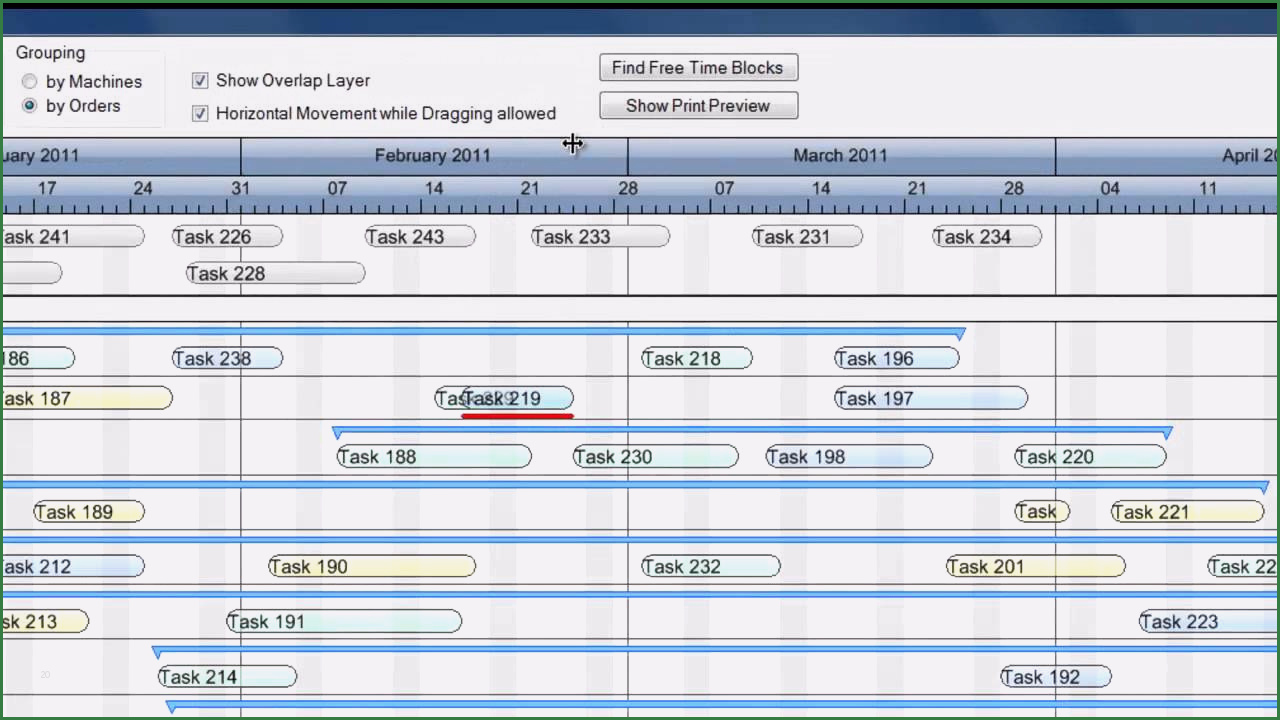Image resolution: width=1280 pixels, height=720 pixels.
Task: Click the March 2011 month header
Action: point(840,156)
